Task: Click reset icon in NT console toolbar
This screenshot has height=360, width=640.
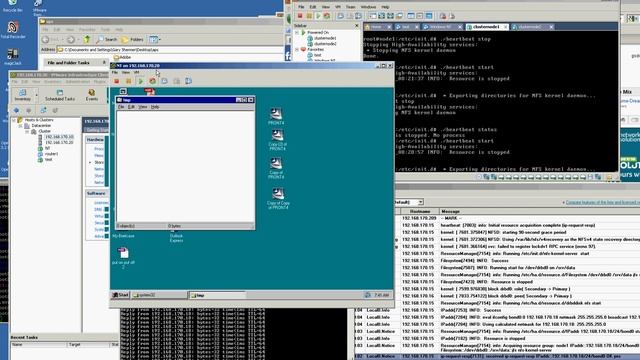Action: pyautogui.click(x=152, y=81)
